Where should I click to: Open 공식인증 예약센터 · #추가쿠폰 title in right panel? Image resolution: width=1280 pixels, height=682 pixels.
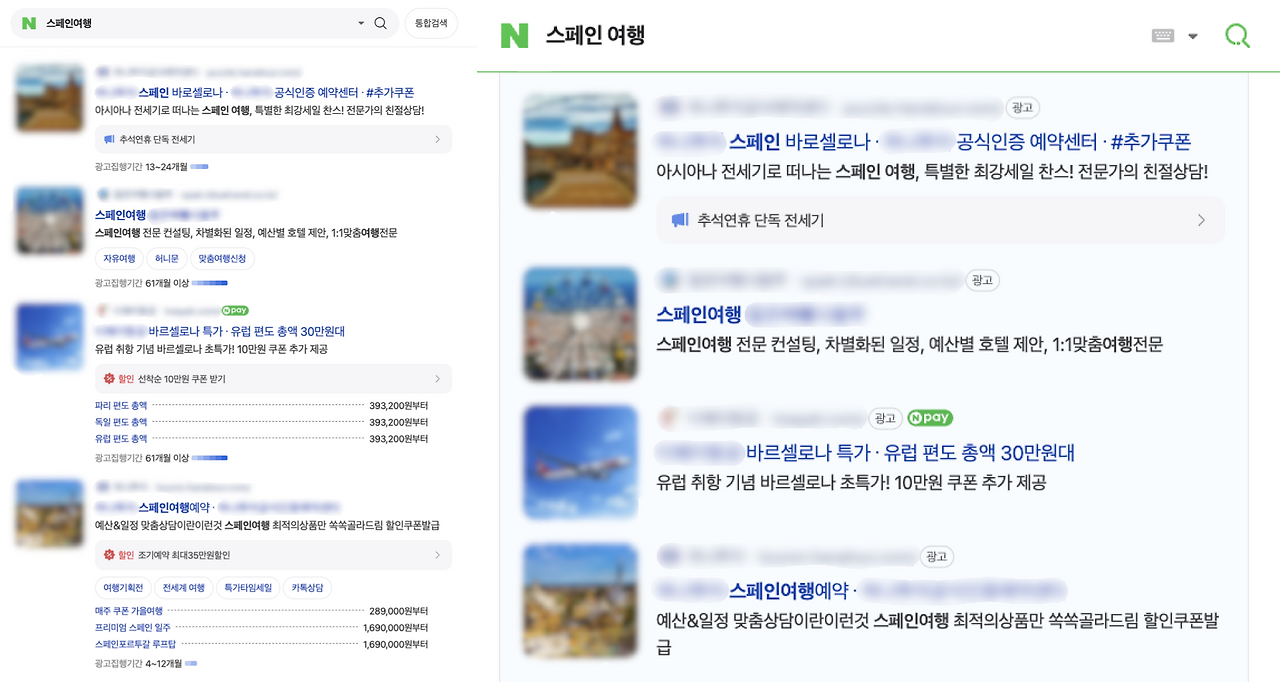[1074, 141]
